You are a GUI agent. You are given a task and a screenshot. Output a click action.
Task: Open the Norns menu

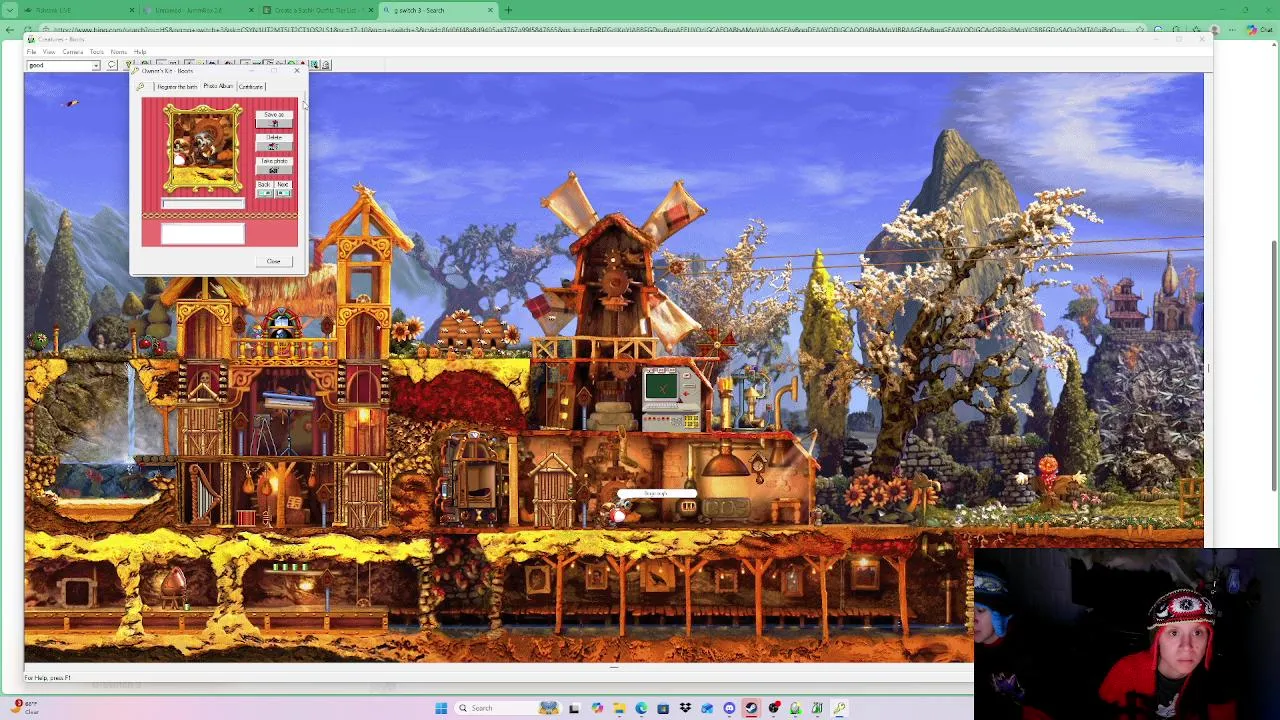click(x=119, y=52)
